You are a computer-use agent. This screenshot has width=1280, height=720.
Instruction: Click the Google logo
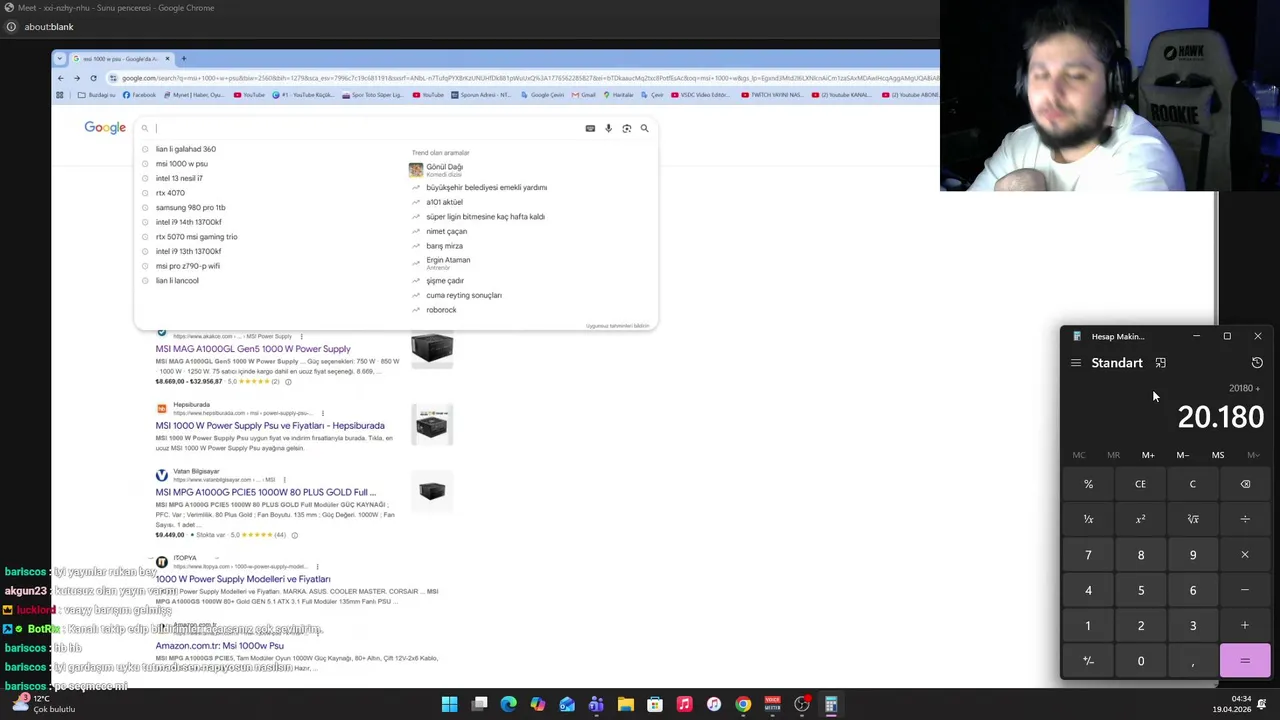pyautogui.click(x=105, y=128)
